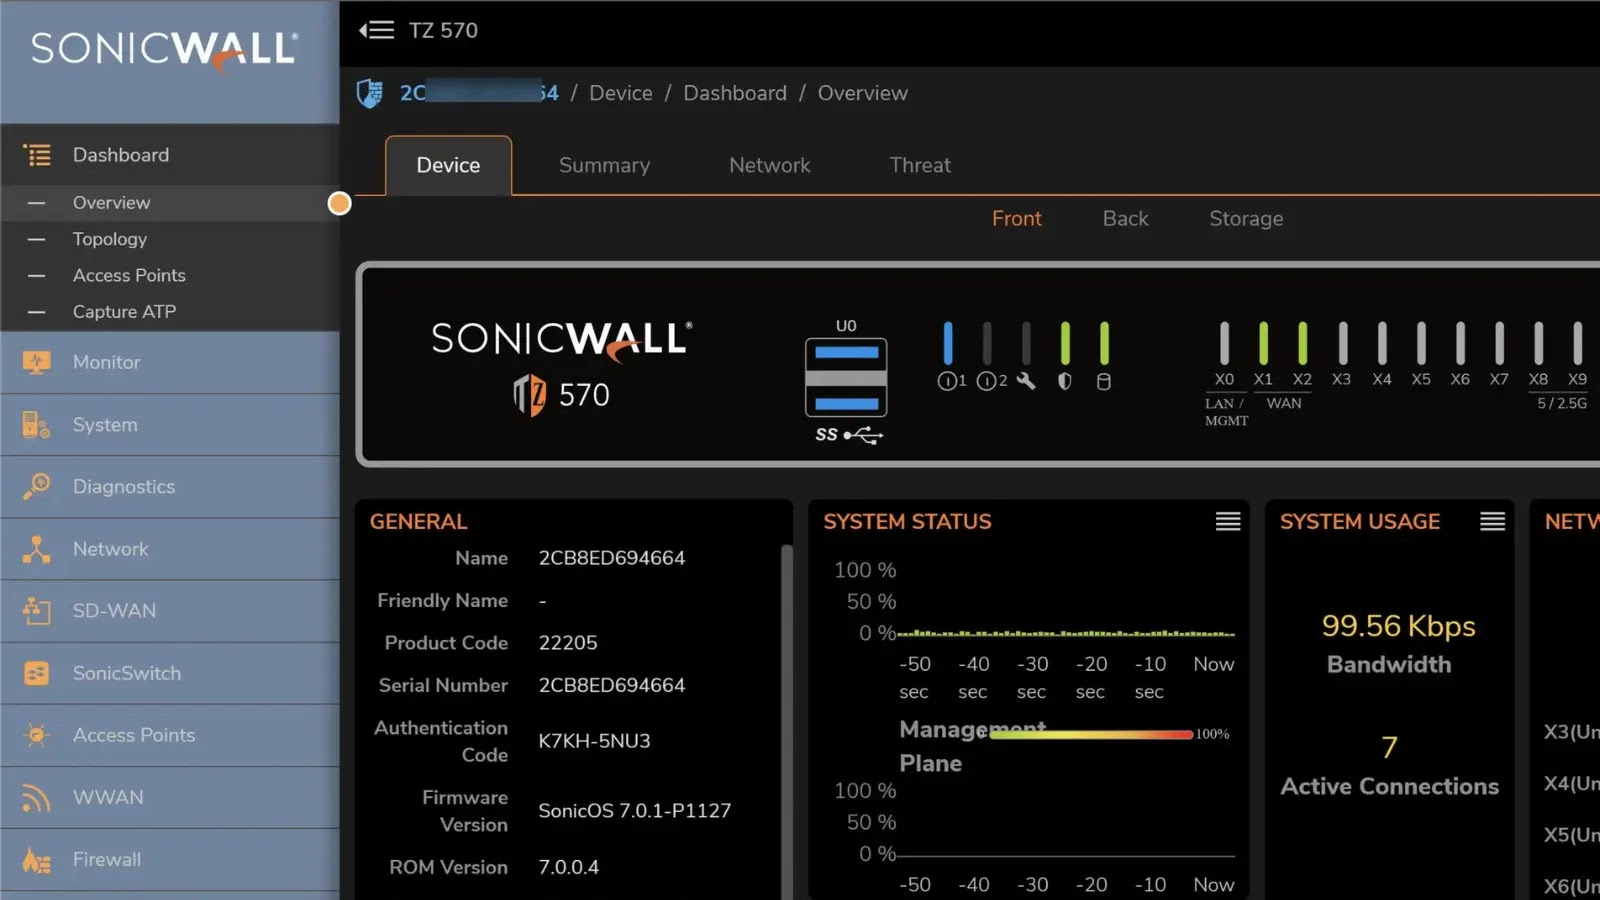Expand the SD-WAN menu section
The image size is (1600, 900).
click(x=170, y=611)
